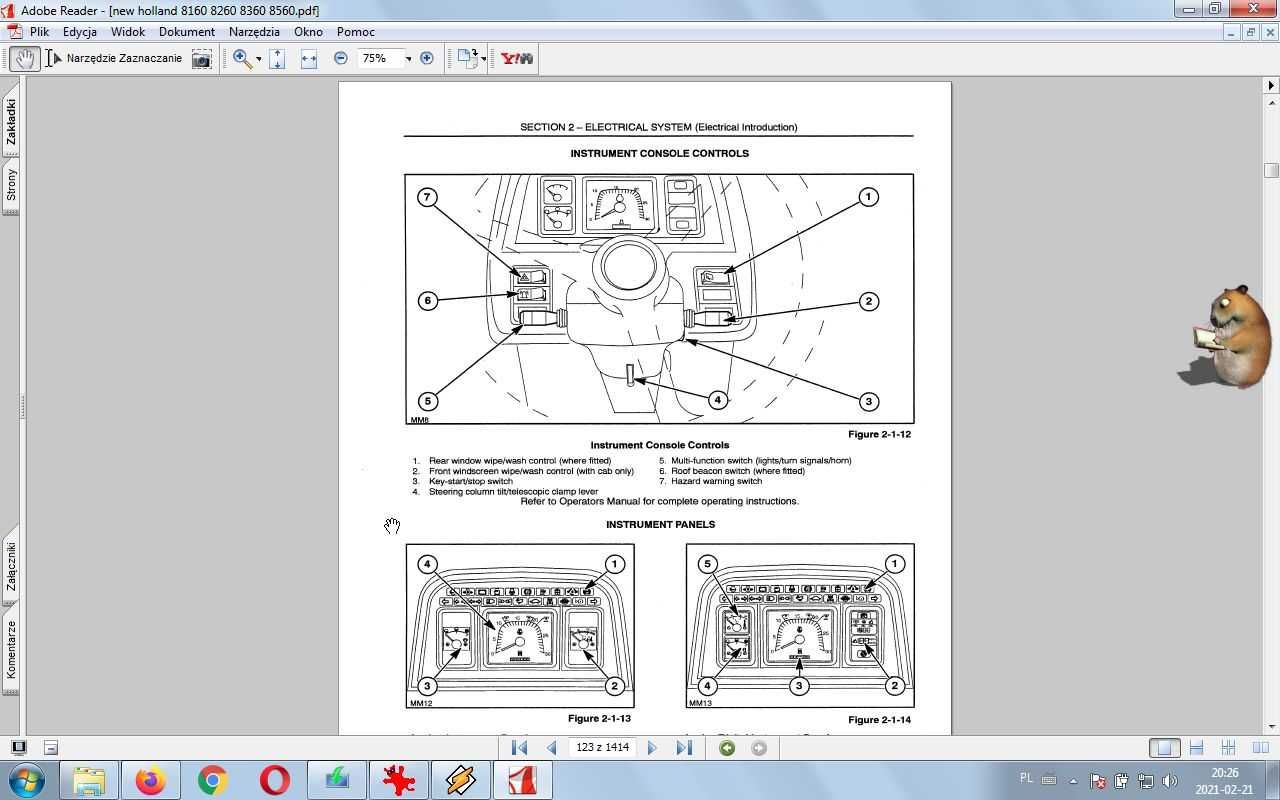
Task: Go to the previous page
Action: (x=551, y=747)
